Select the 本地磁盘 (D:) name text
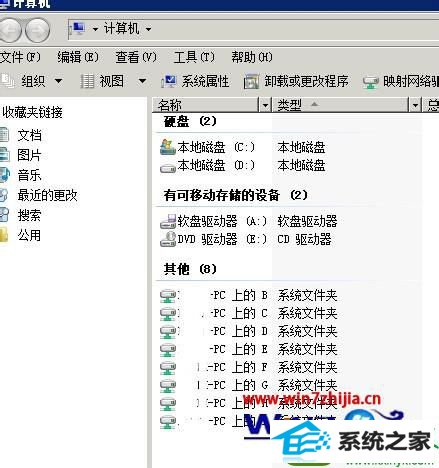The image size is (439, 468). point(216,165)
